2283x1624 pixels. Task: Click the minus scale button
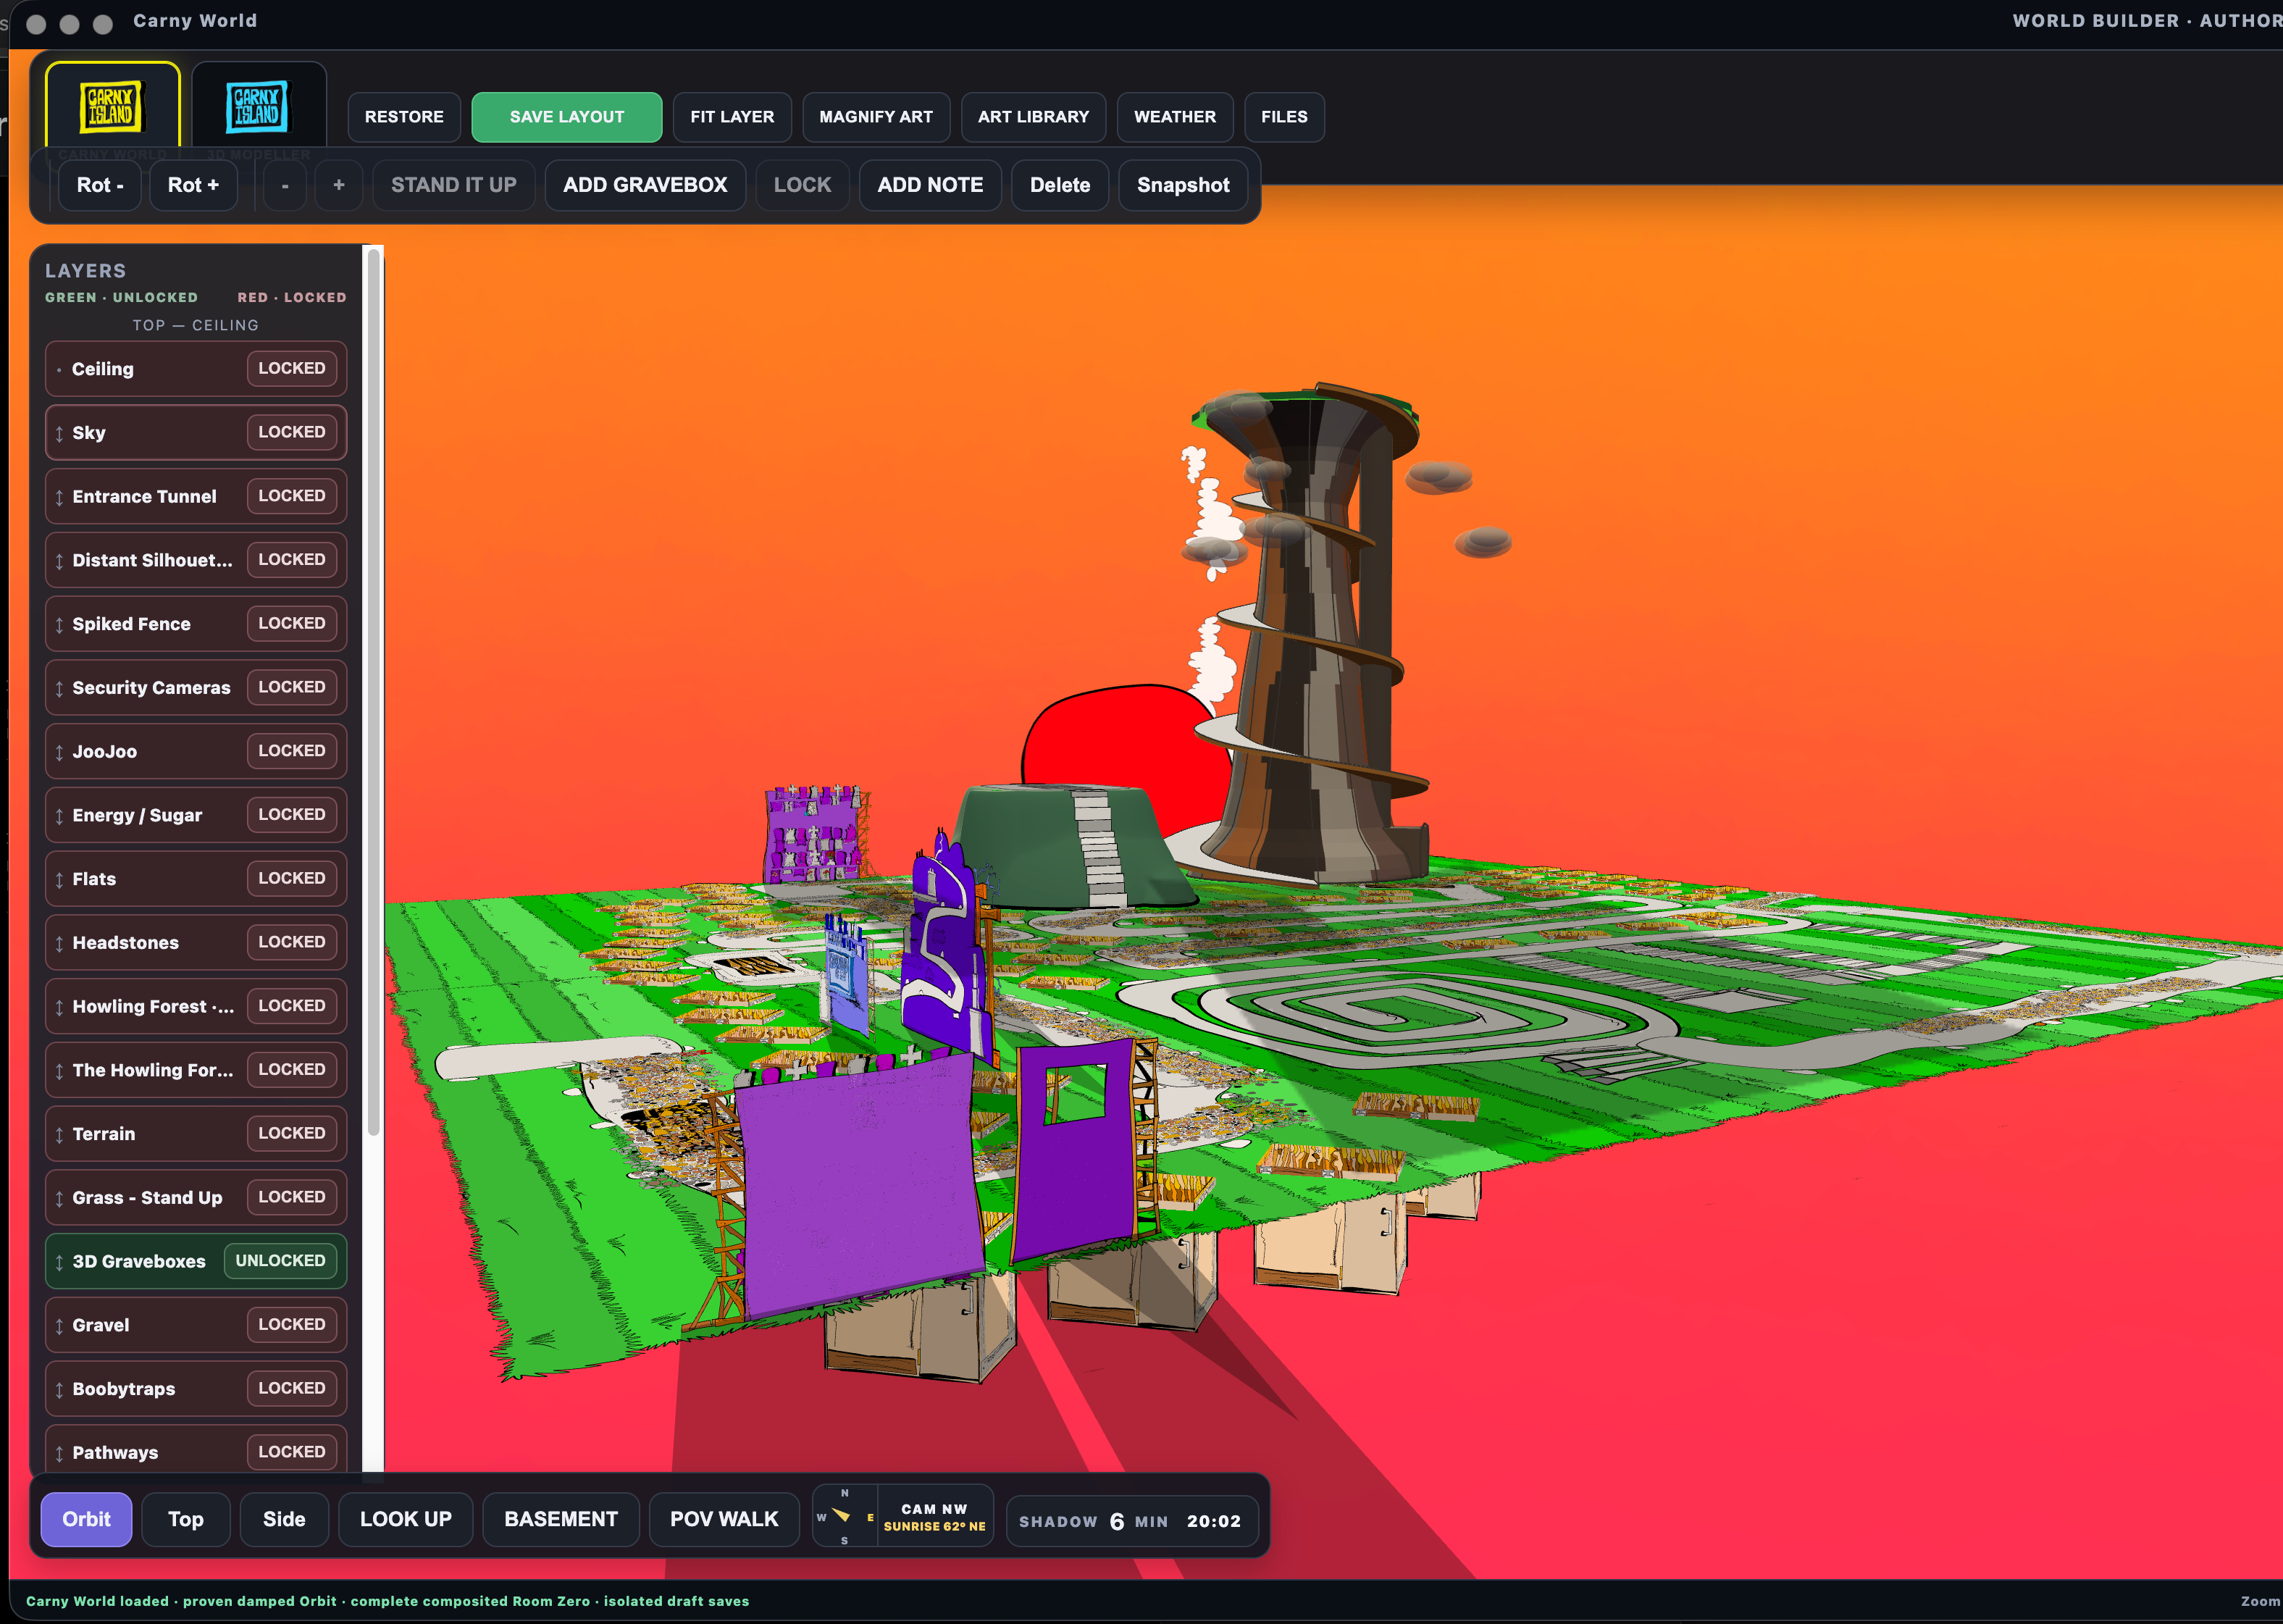tap(285, 185)
